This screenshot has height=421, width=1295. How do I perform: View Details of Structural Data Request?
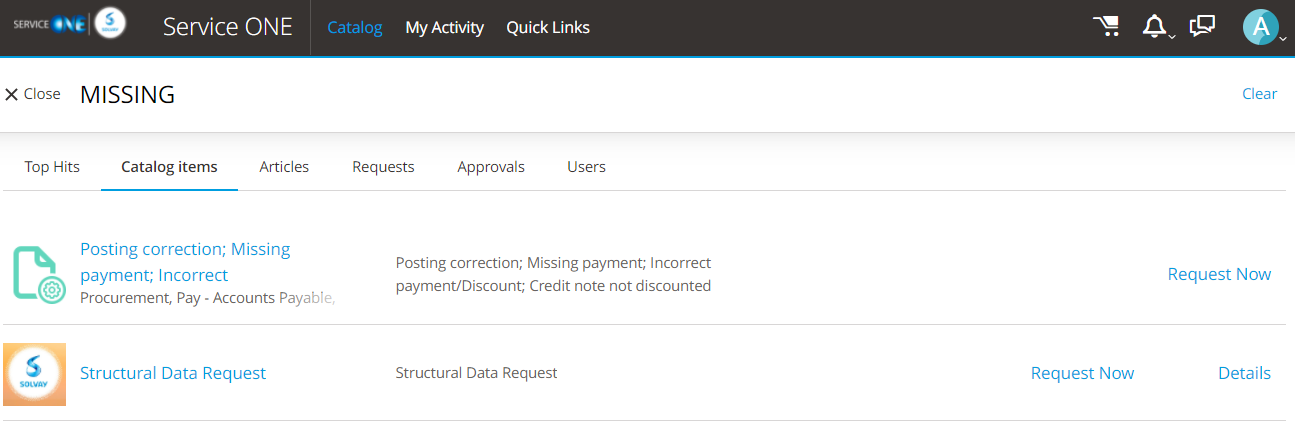[x=1244, y=373]
